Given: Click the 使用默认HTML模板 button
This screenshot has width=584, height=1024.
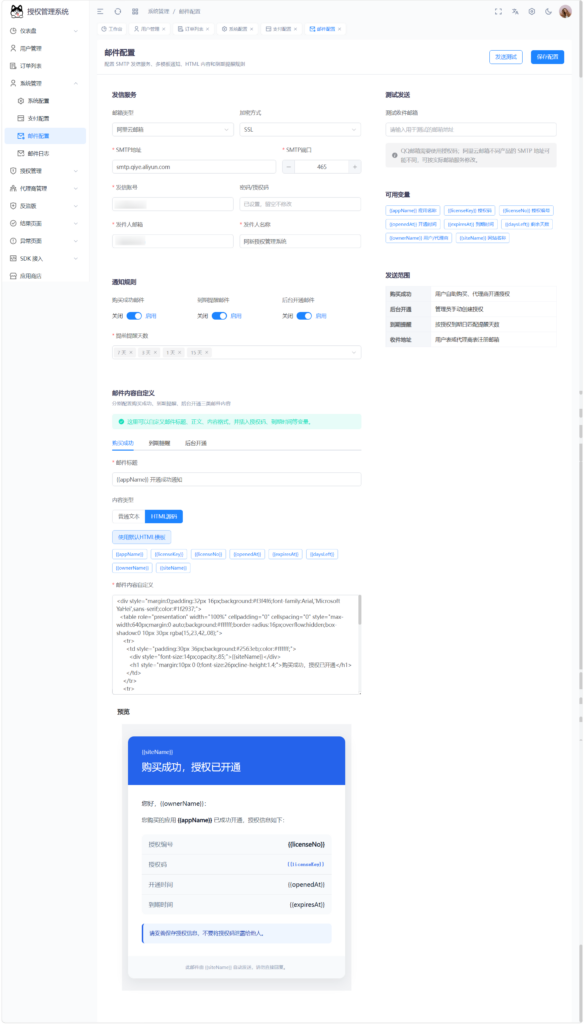Looking at the screenshot, I should click(142, 537).
